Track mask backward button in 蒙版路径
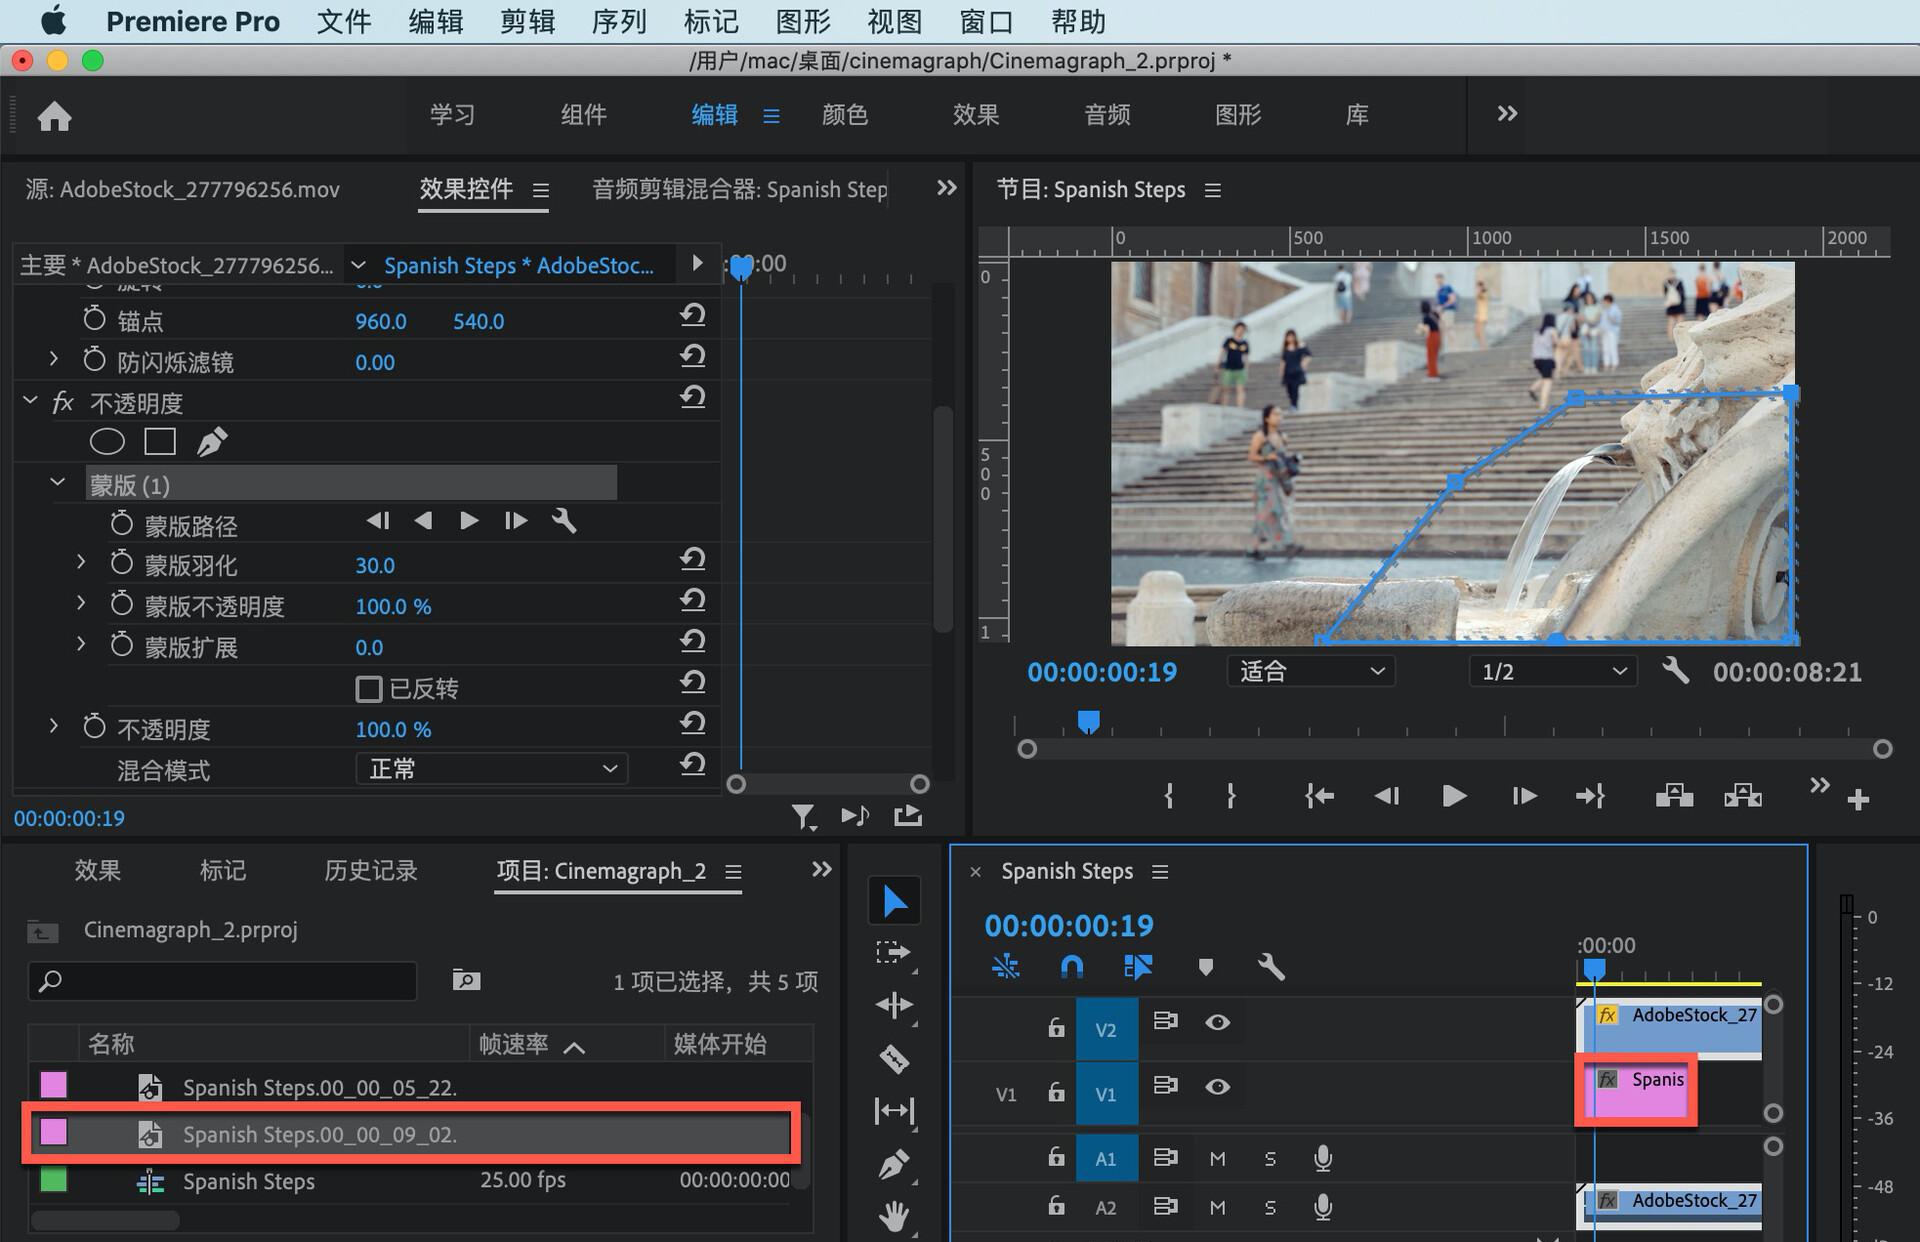Image resolution: width=1920 pixels, height=1242 pixels. pyautogui.click(x=423, y=520)
